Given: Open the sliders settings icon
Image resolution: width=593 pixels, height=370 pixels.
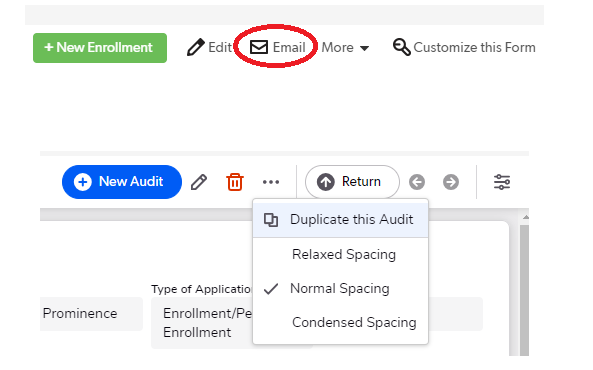Looking at the screenshot, I should [x=502, y=182].
